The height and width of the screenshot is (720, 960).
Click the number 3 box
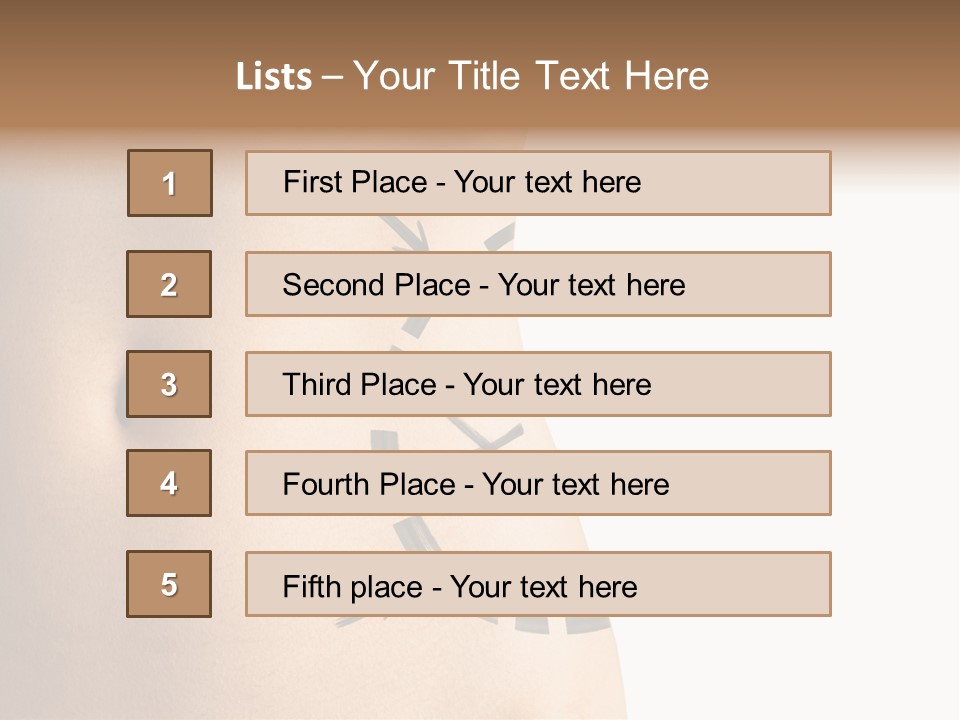coord(169,384)
